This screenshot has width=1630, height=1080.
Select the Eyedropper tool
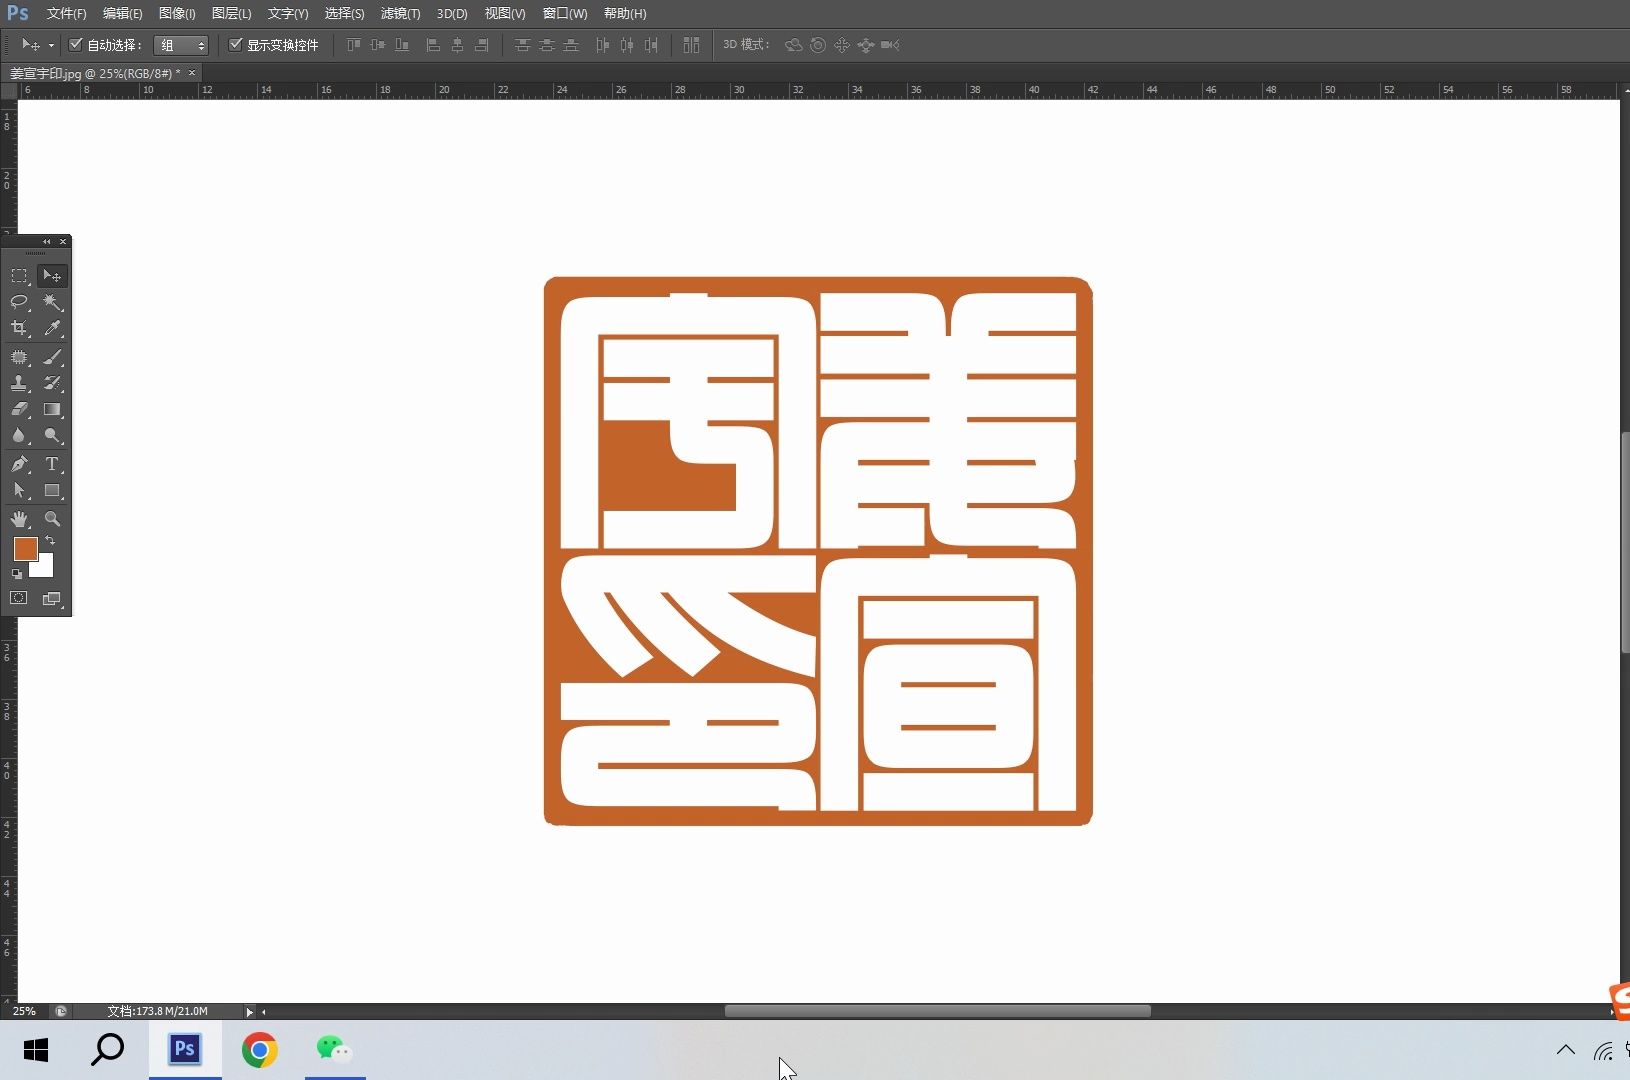click(x=52, y=328)
